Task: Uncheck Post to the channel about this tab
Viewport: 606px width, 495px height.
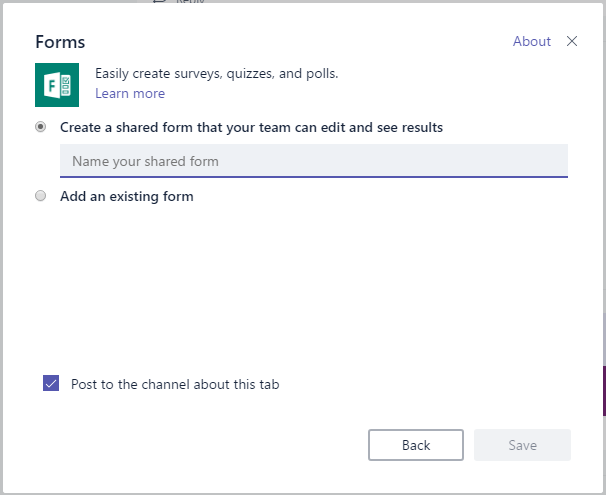Action: (x=51, y=383)
